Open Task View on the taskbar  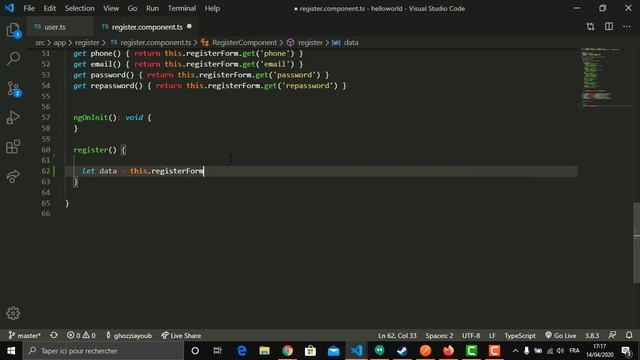(x=218, y=351)
